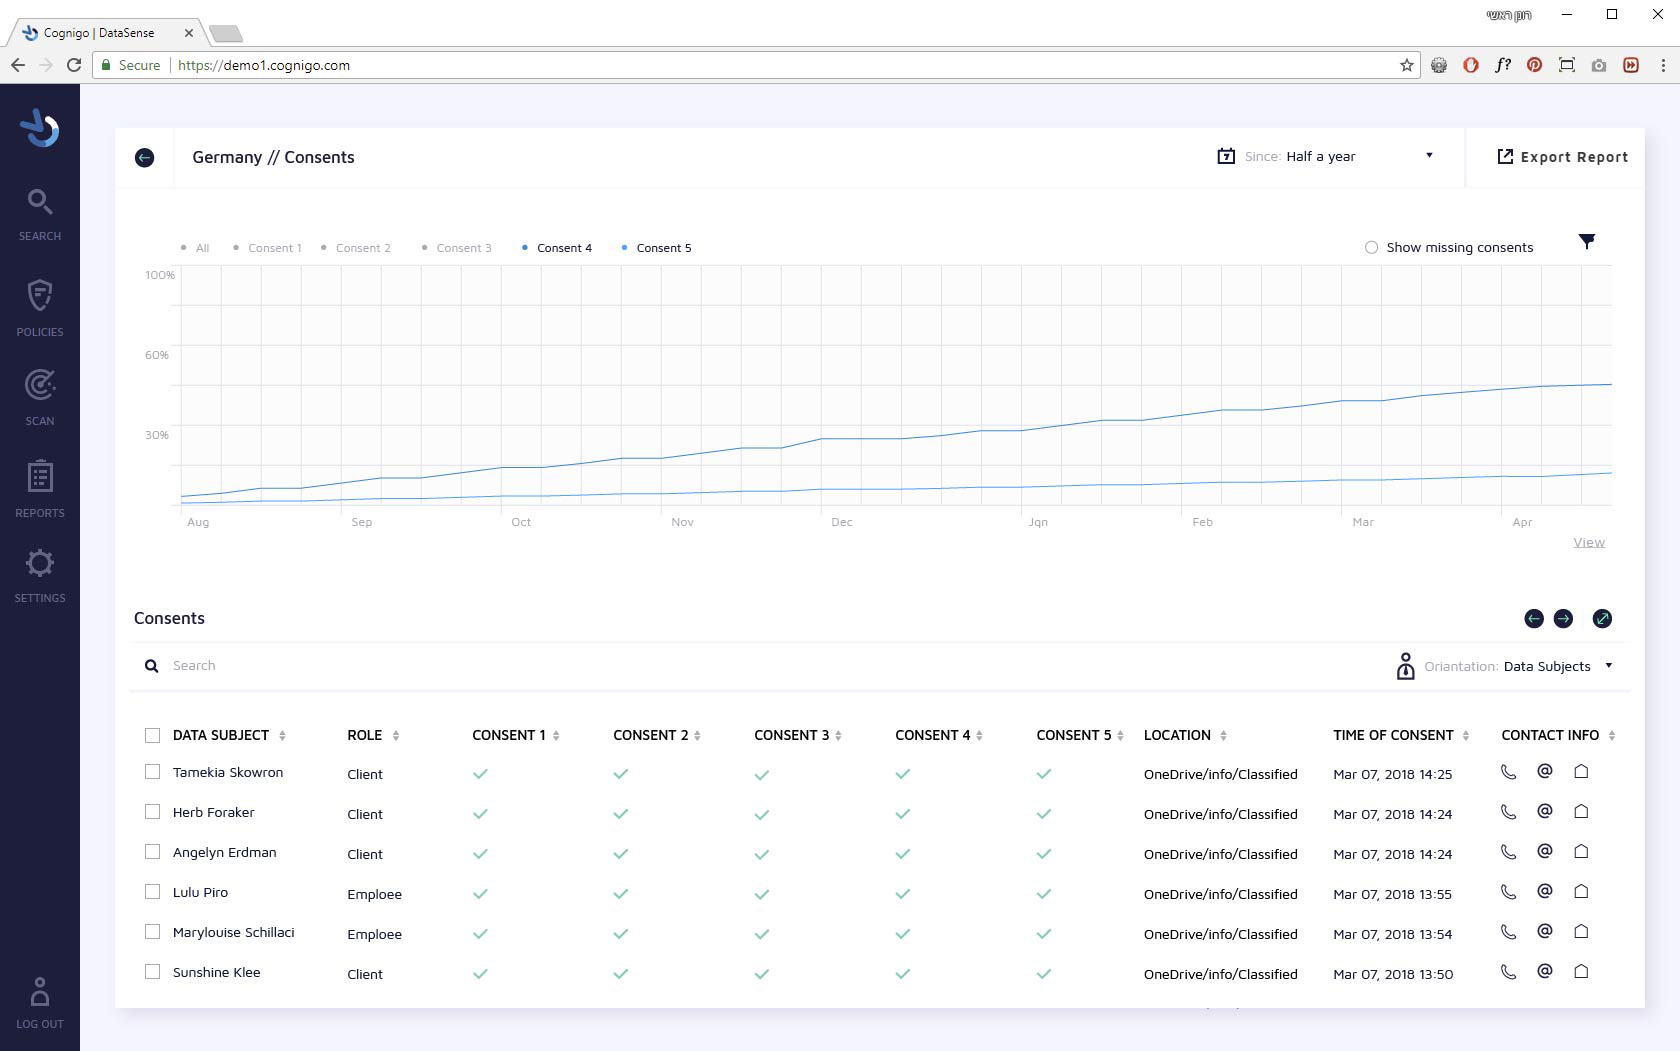The image size is (1680, 1051).
Task: Open the Cognigo | DataSense browser tab
Action: pos(107,33)
